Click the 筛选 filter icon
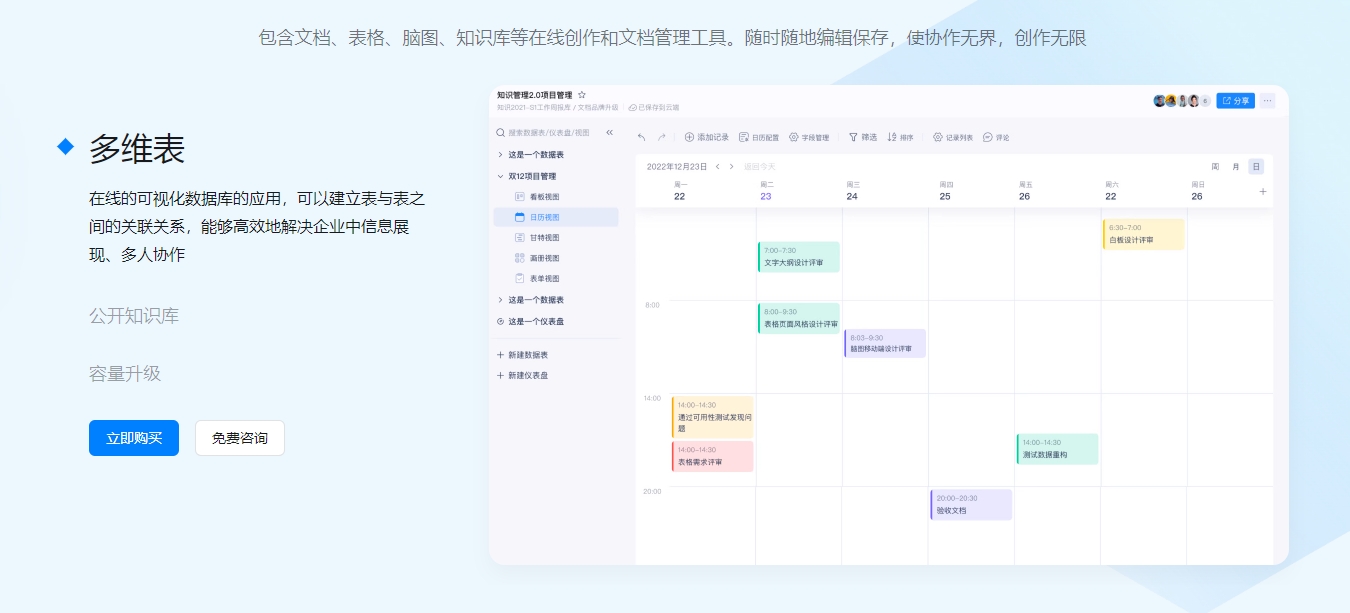Screen dimensions: 1350x613 tap(853, 137)
